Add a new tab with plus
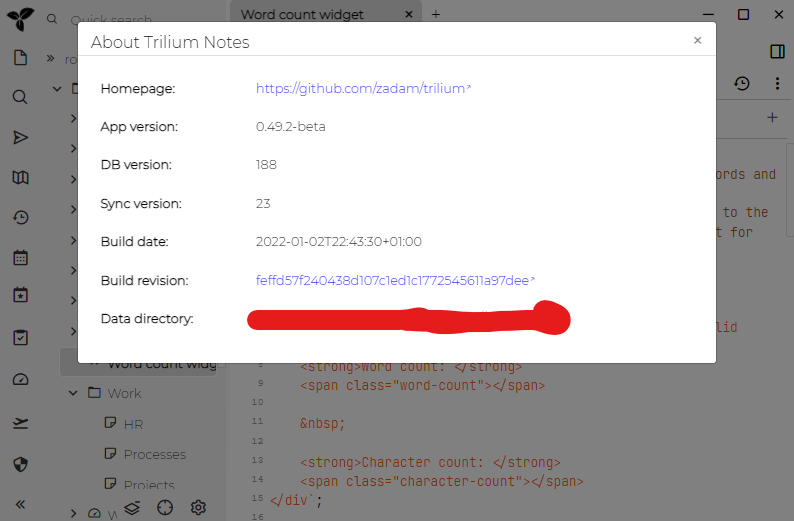Viewport: 794px width, 521px height. pos(436,14)
